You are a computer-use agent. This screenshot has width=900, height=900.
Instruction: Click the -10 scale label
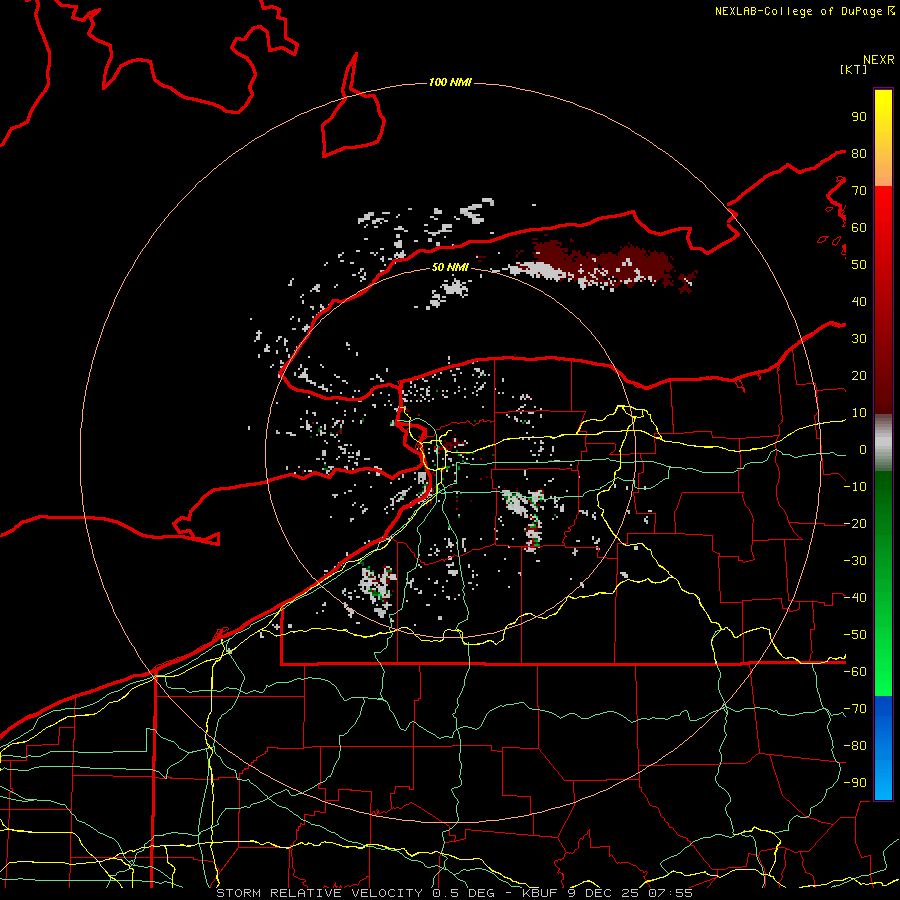[855, 487]
